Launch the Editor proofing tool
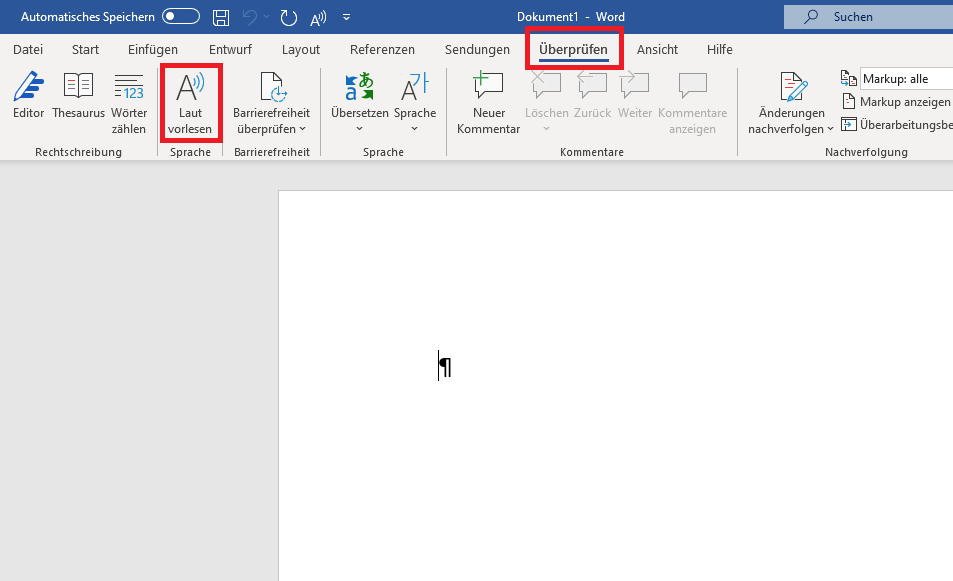Image resolution: width=953 pixels, height=581 pixels. point(29,95)
